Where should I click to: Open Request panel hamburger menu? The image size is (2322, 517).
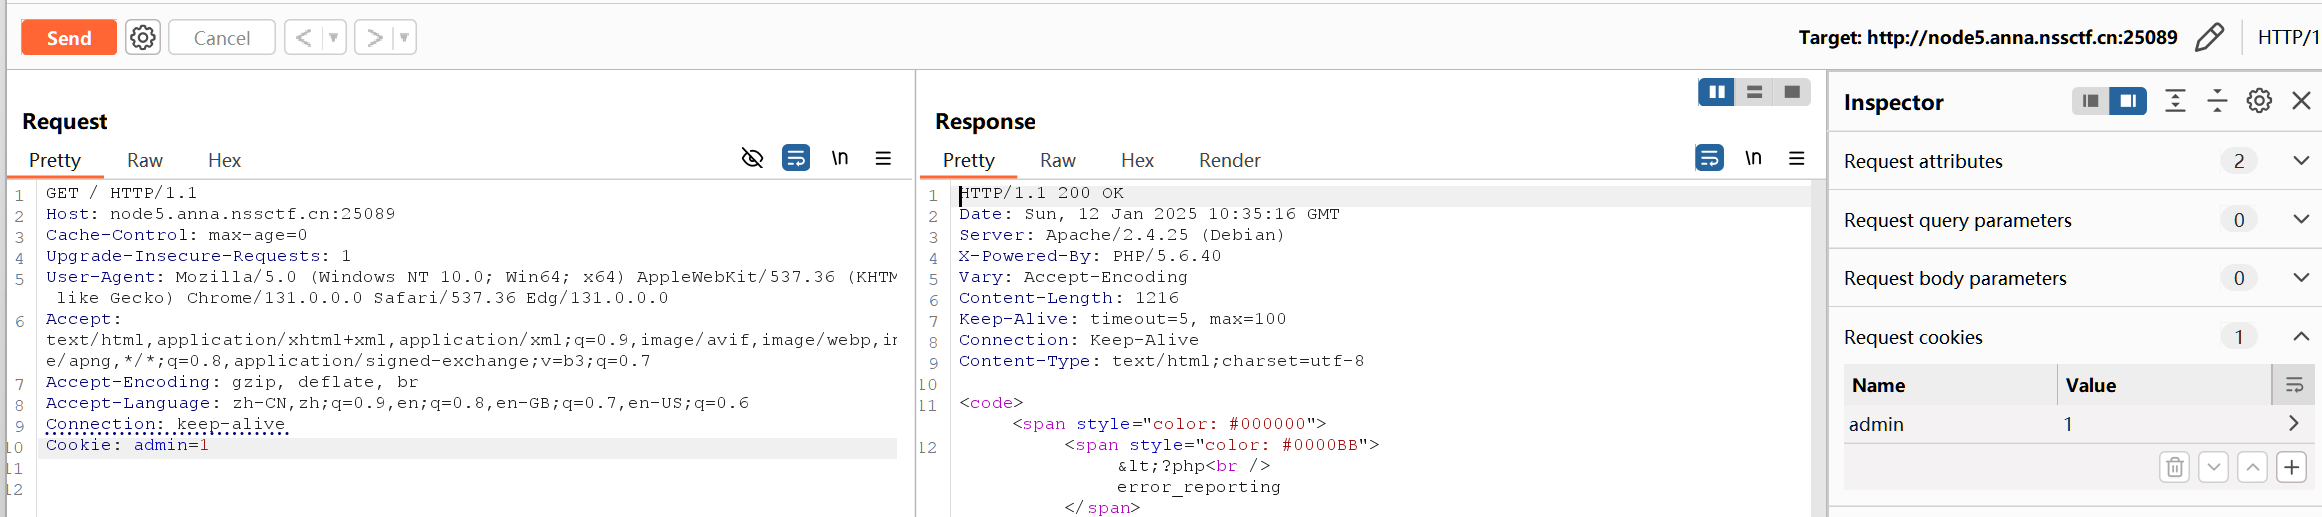coord(883,158)
